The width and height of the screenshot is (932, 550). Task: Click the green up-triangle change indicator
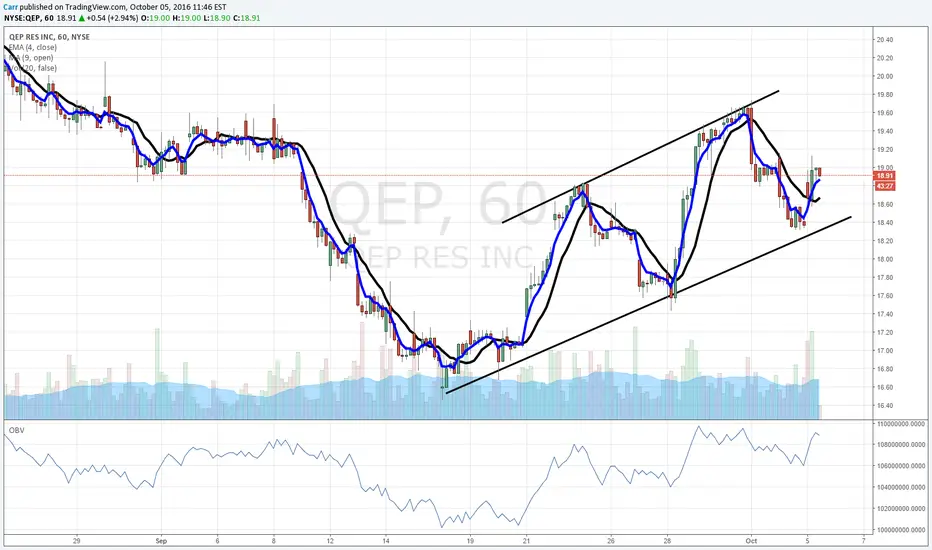[81, 18]
